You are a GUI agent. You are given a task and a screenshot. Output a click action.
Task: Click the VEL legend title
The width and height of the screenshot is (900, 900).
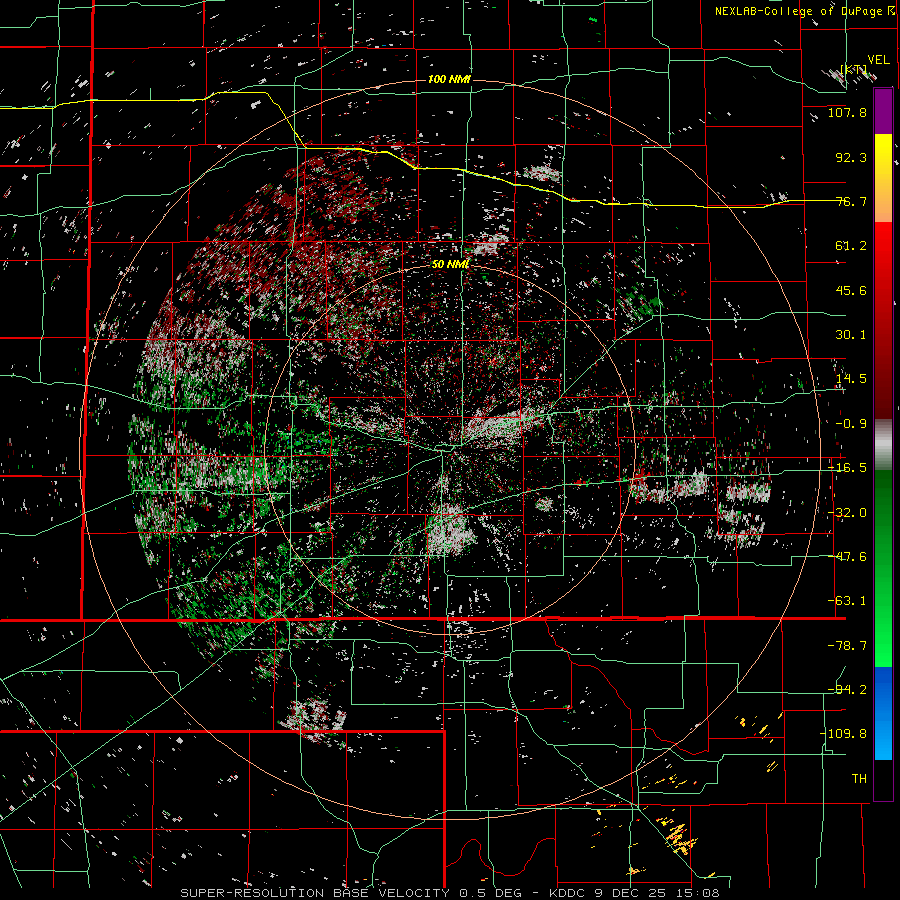[x=878, y=60]
